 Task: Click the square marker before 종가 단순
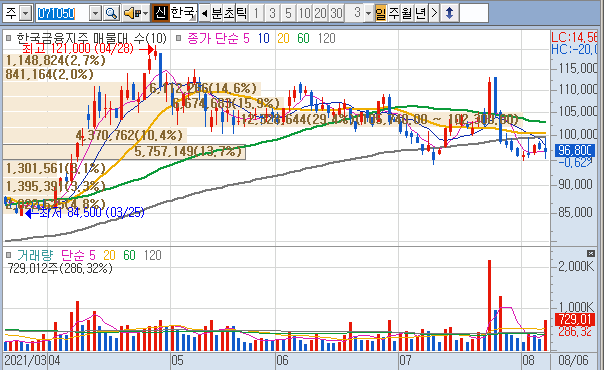click(x=178, y=38)
